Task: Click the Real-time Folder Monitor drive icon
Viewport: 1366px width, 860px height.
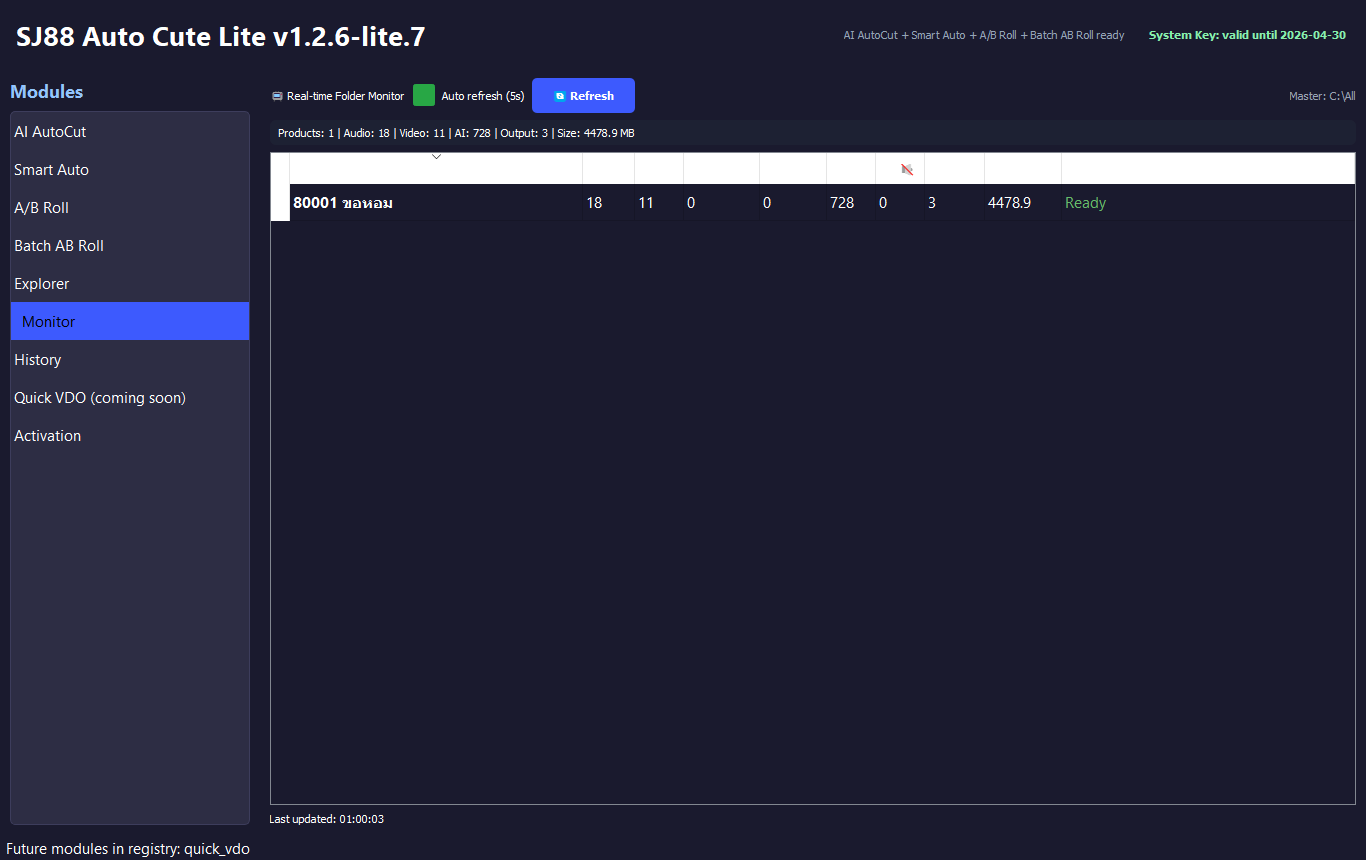Action: click(277, 96)
